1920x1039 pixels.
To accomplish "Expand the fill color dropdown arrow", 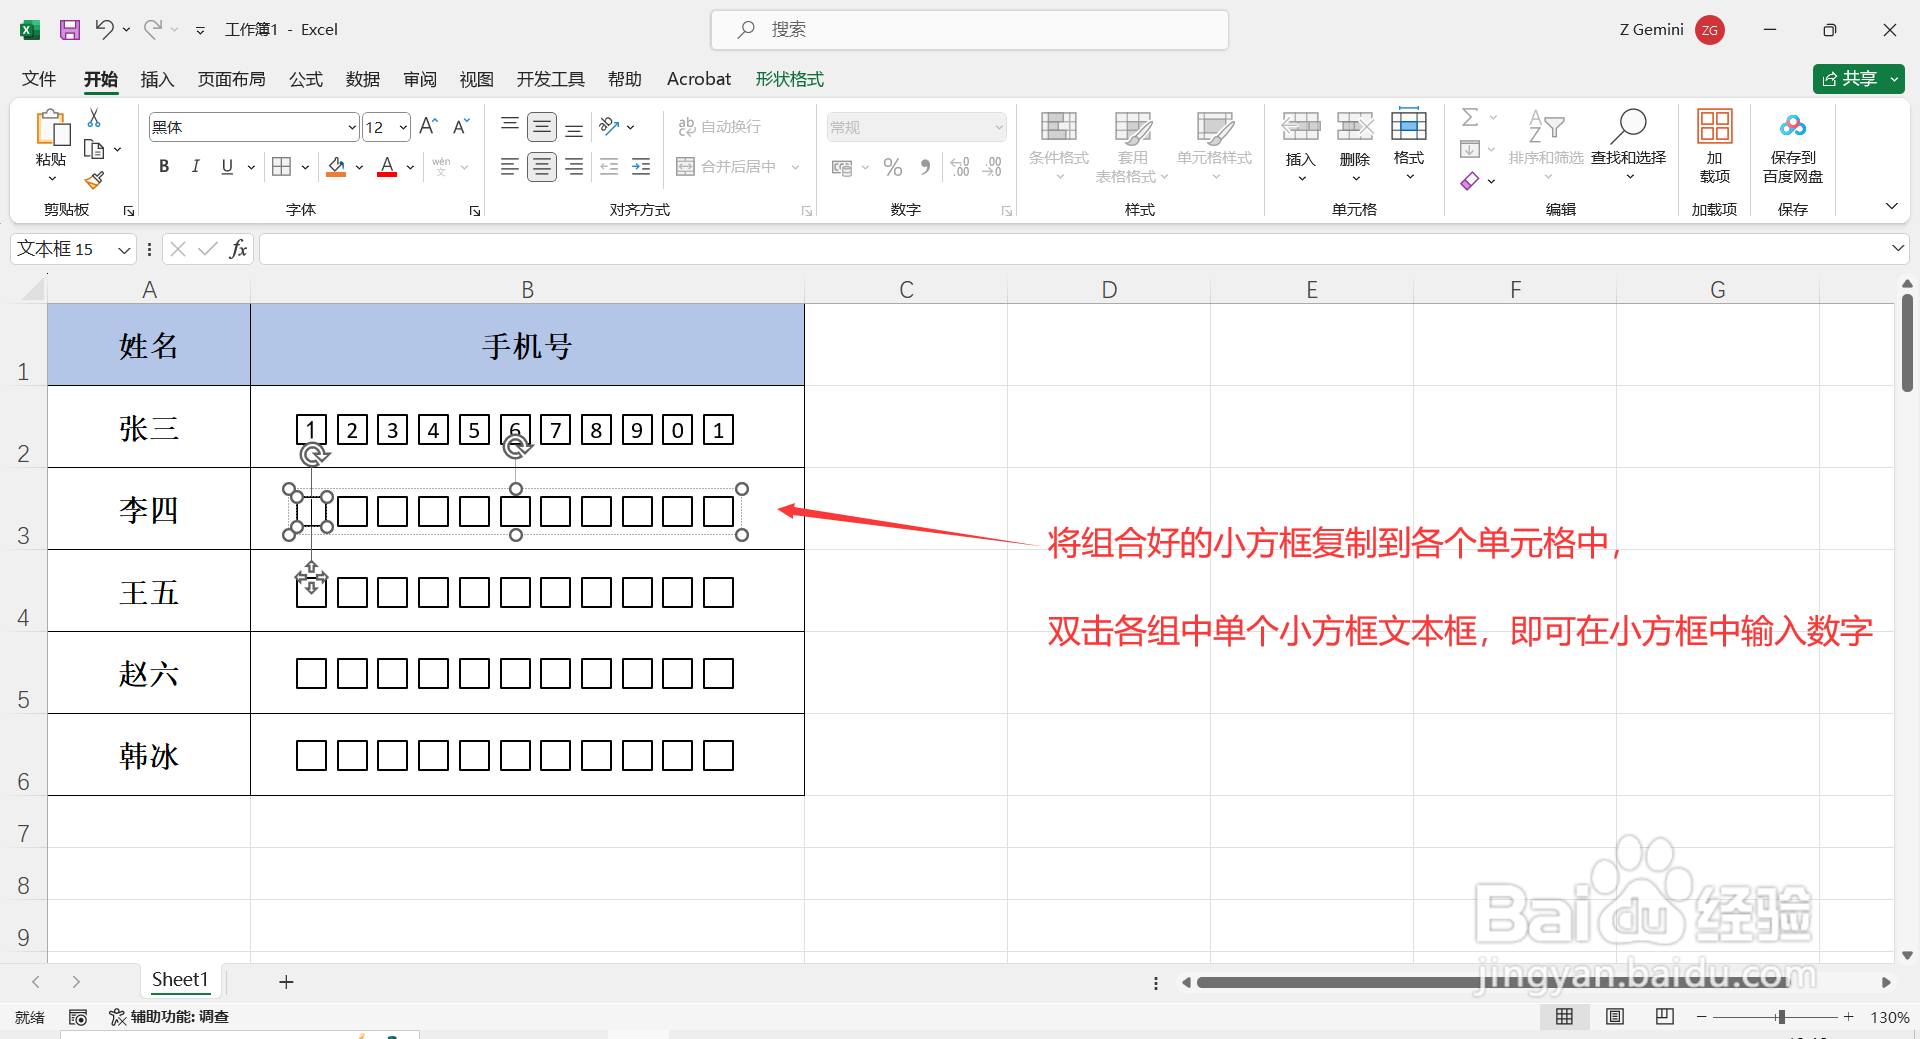I will point(358,166).
